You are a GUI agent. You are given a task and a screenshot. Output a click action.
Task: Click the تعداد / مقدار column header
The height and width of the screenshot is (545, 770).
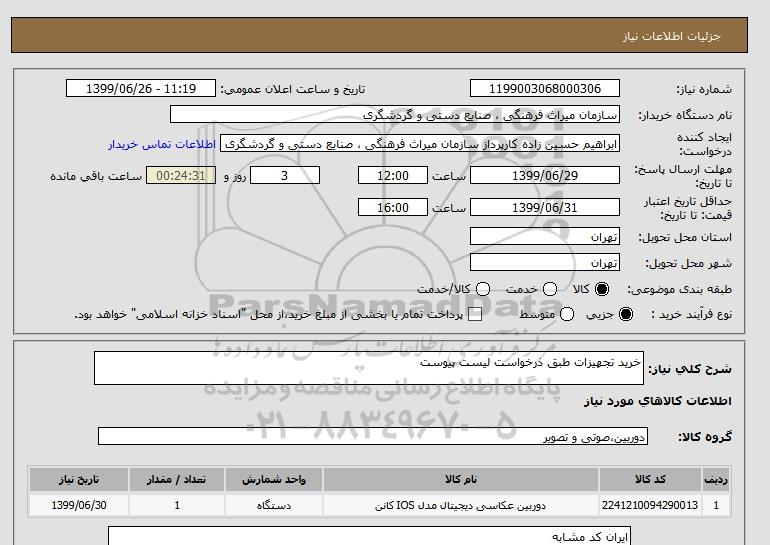(x=177, y=480)
